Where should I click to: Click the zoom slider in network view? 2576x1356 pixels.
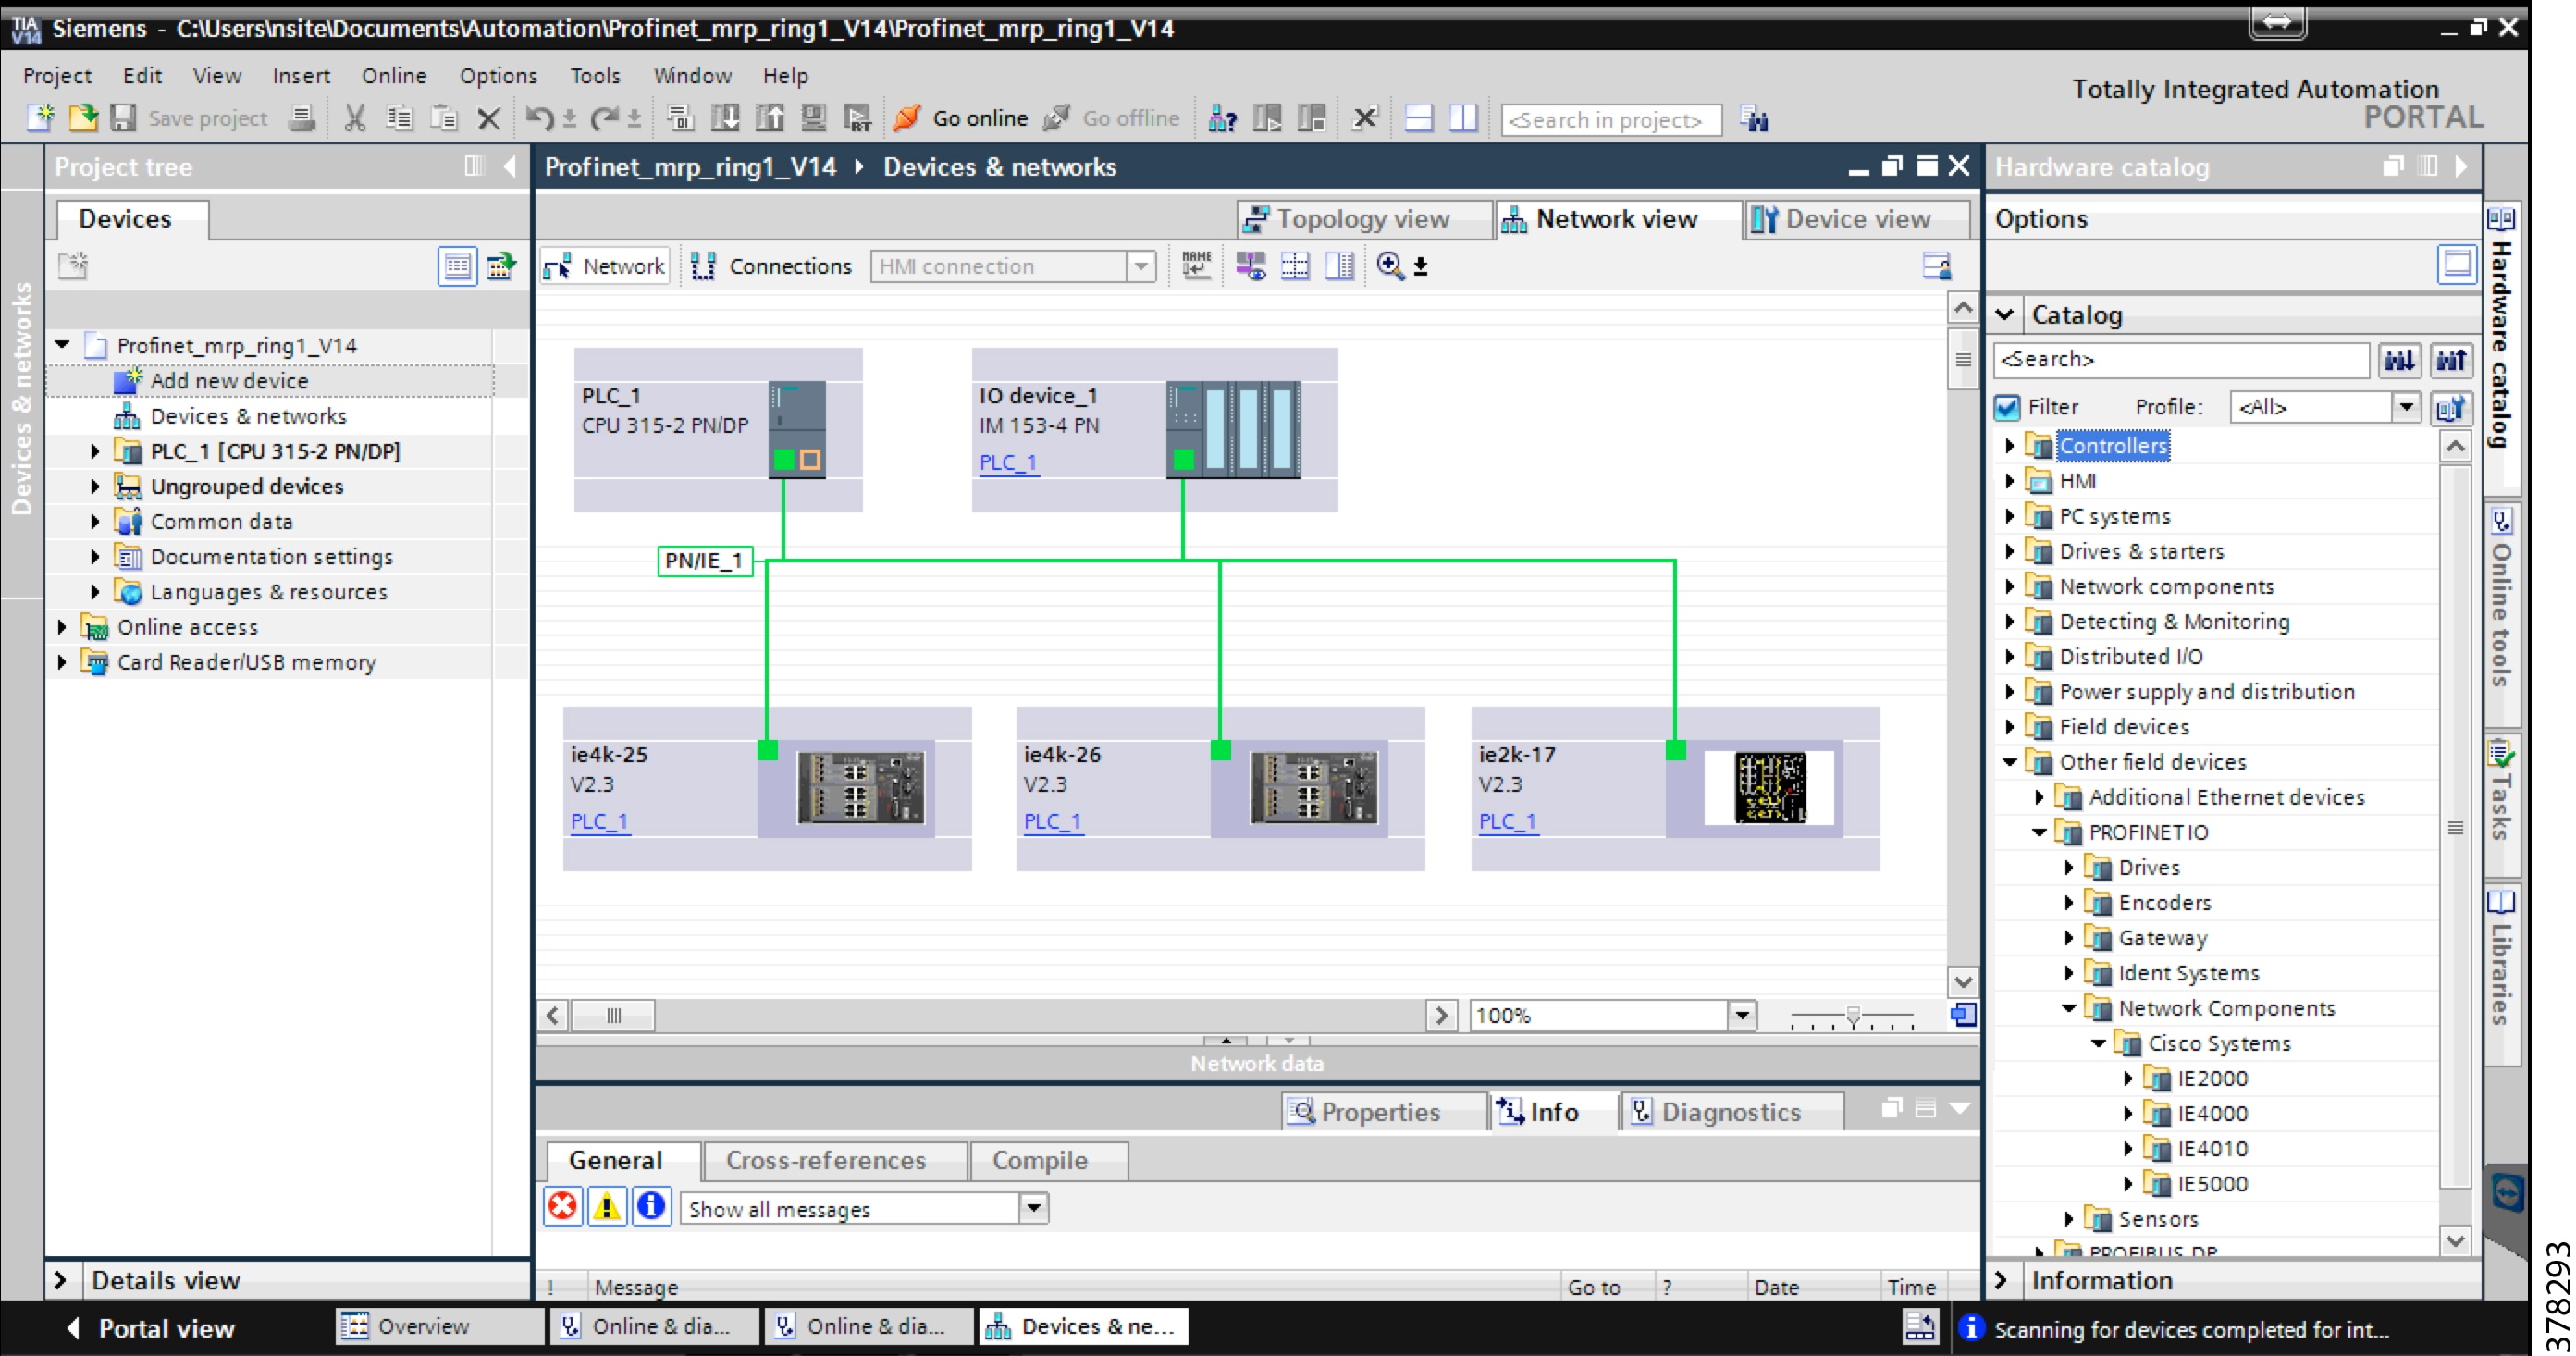tap(1852, 1017)
